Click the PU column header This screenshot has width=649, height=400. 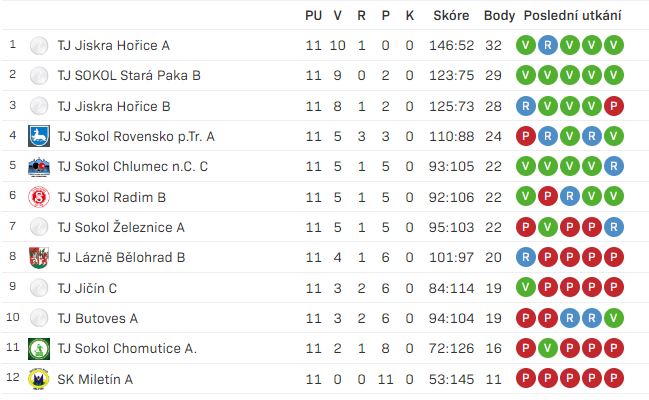pyautogui.click(x=313, y=16)
